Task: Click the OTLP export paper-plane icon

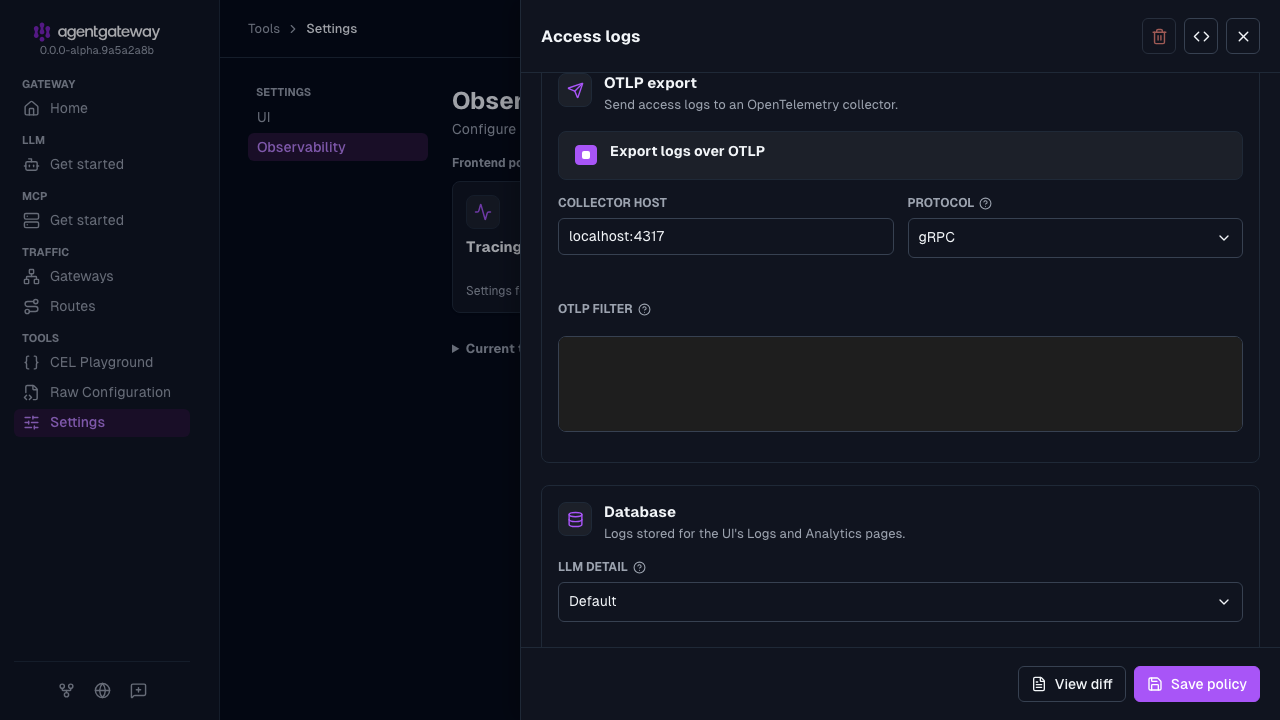Action: [x=575, y=90]
